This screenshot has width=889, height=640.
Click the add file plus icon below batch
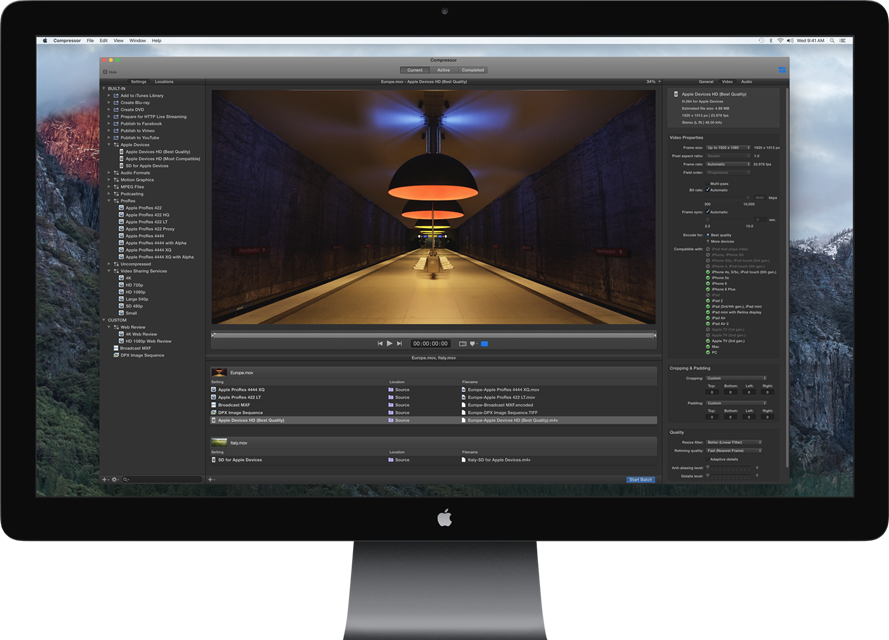[x=210, y=480]
